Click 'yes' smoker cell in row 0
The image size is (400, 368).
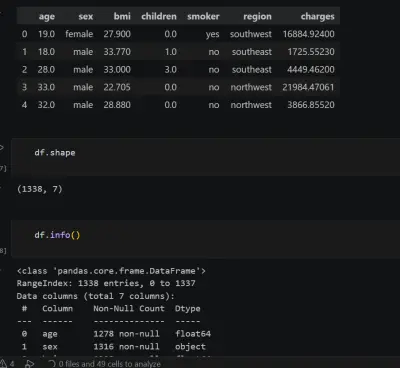click(213, 34)
